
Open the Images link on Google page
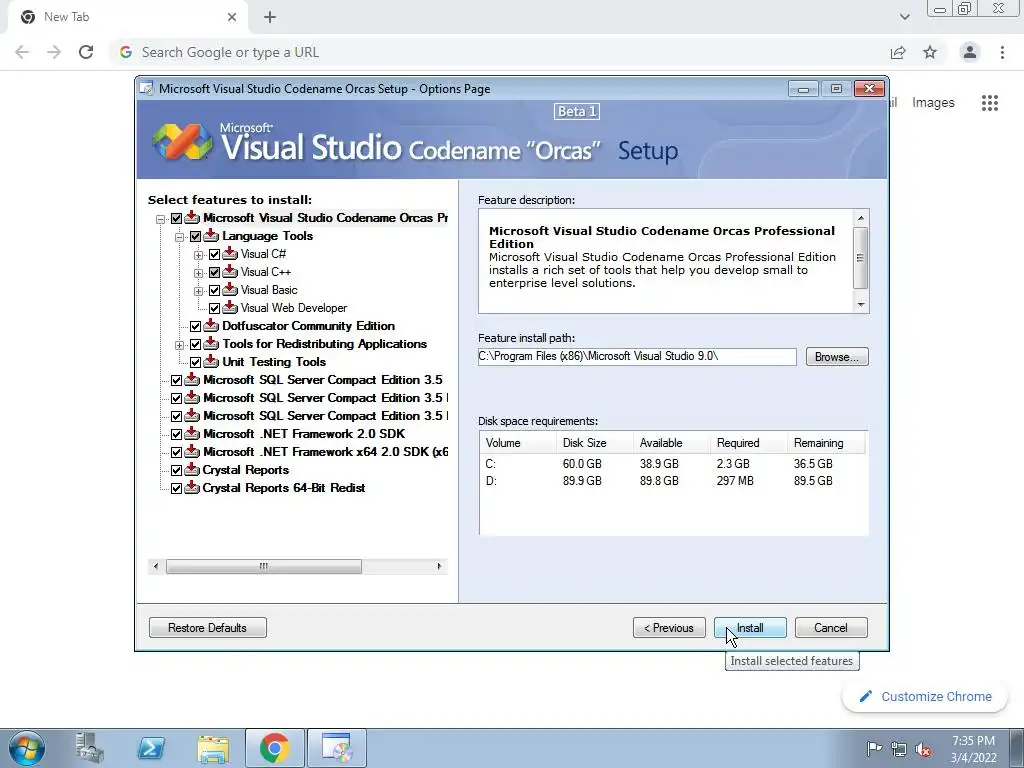[x=933, y=103]
